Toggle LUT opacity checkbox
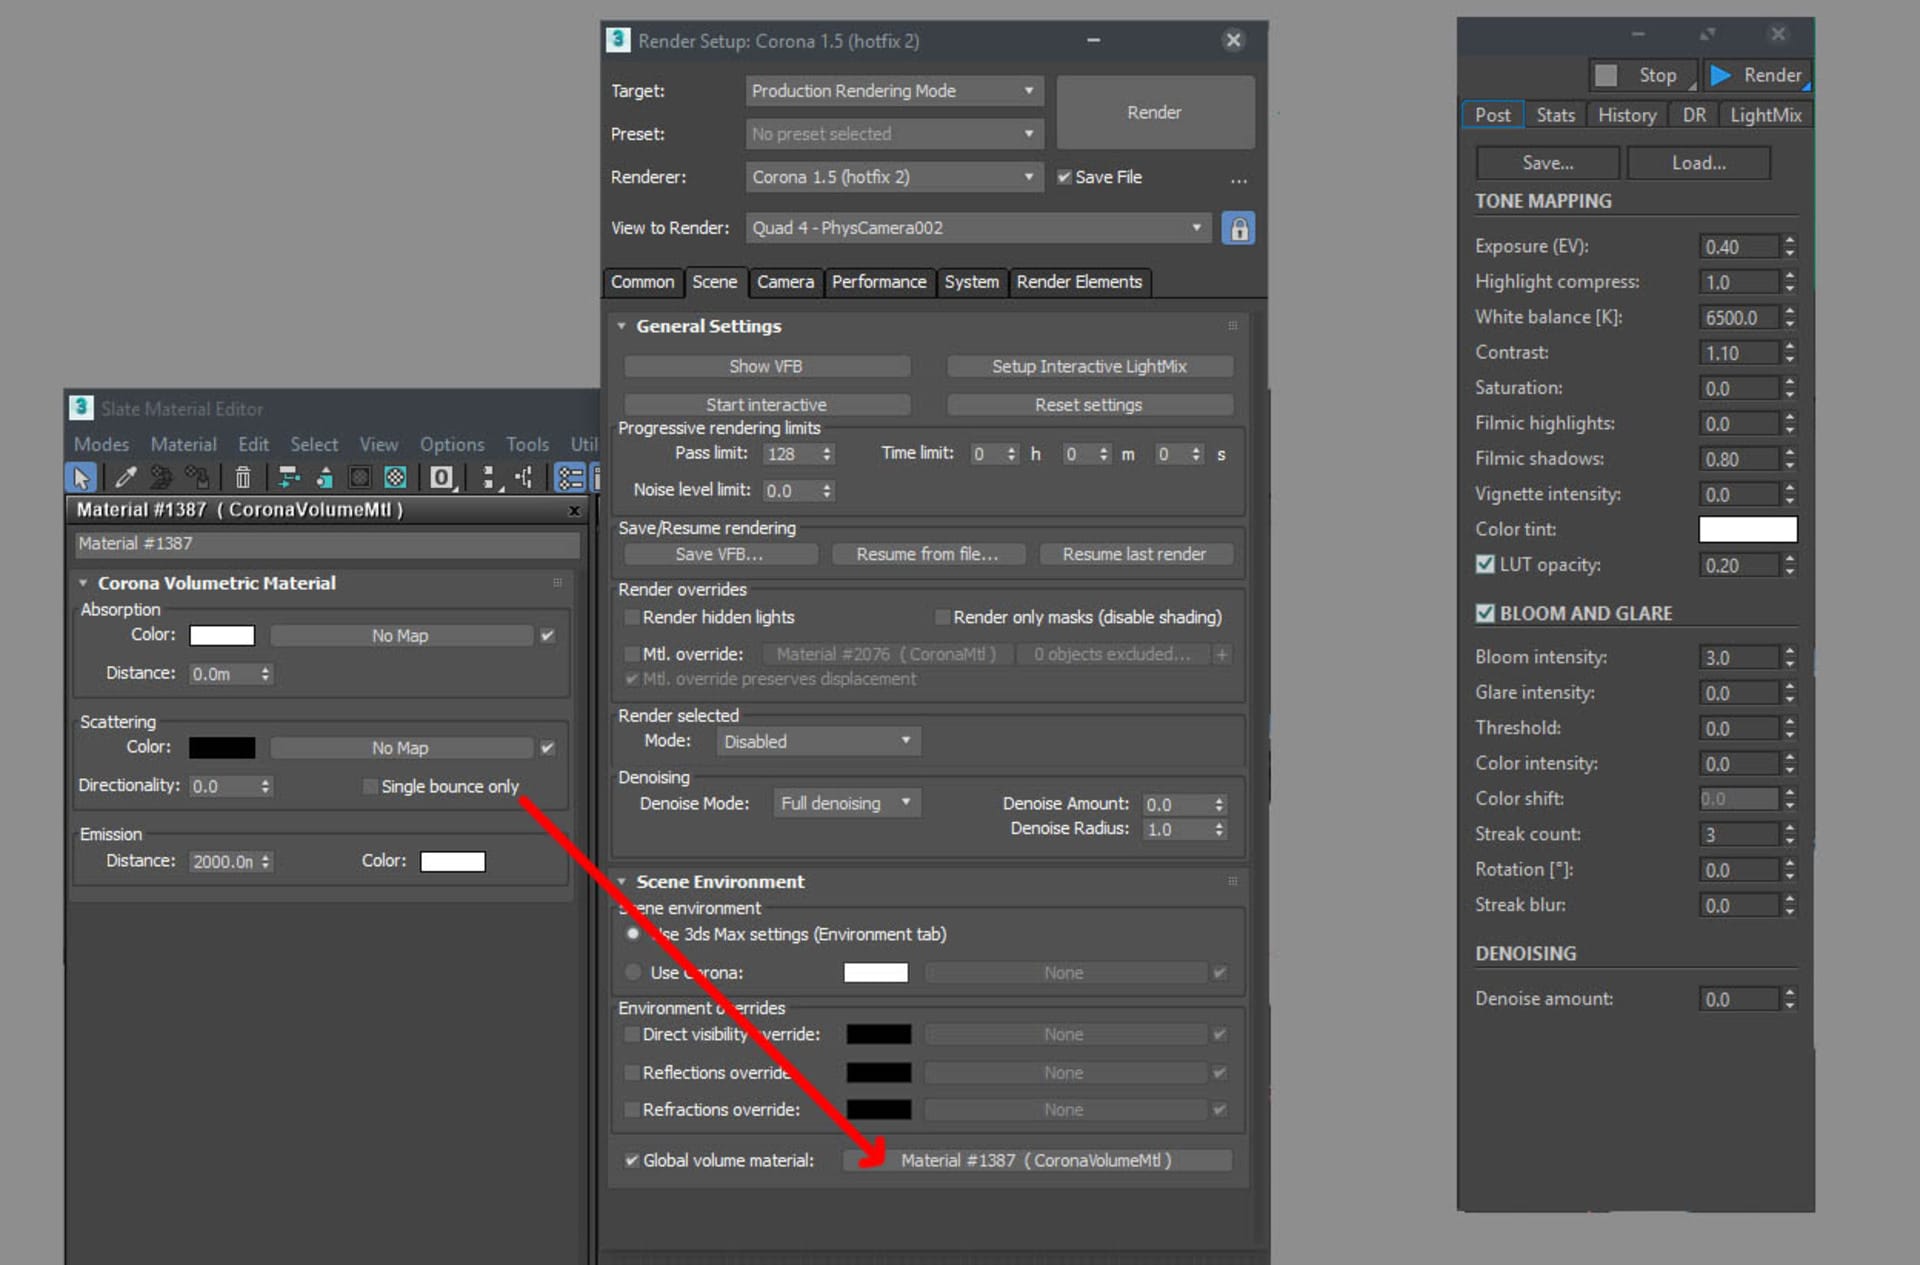 (x=1485, y=564)
